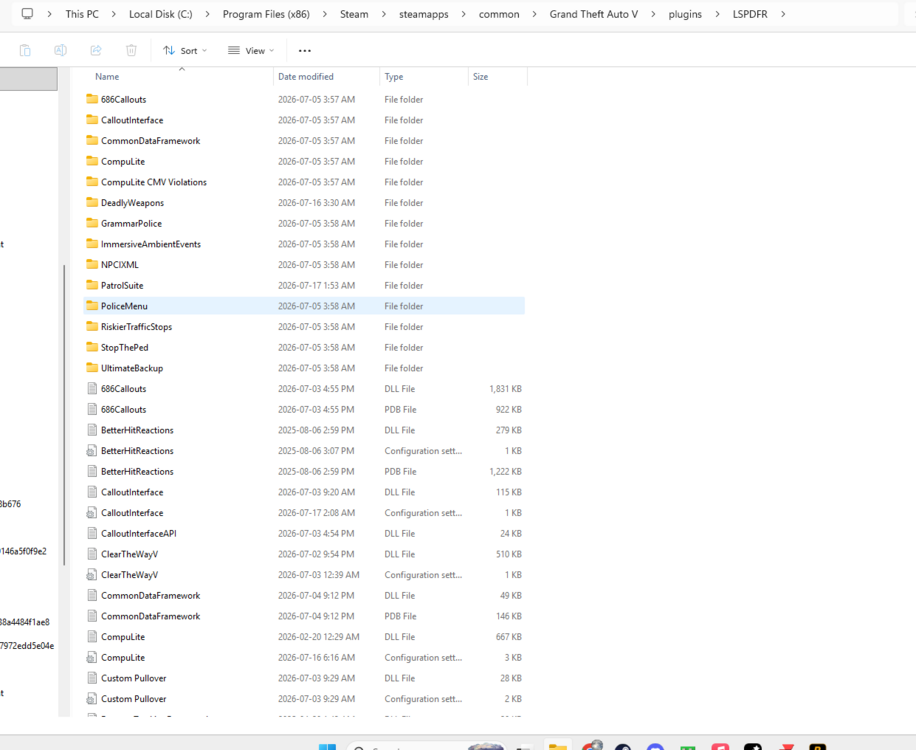
Task: Select the RiskierTrafficStops folder name
Action: pyautogui.click(x=136, y=327)
